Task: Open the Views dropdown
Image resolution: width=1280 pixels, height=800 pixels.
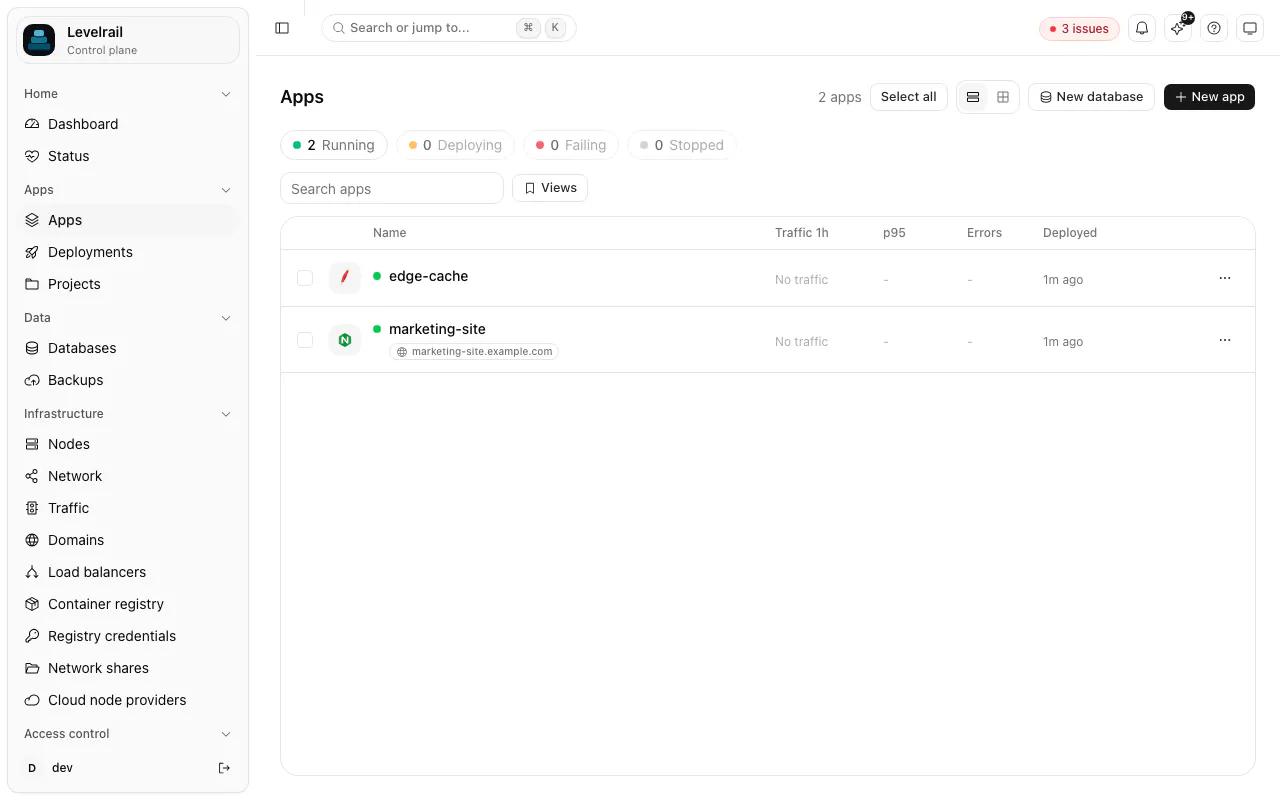Action: [550, 188]
